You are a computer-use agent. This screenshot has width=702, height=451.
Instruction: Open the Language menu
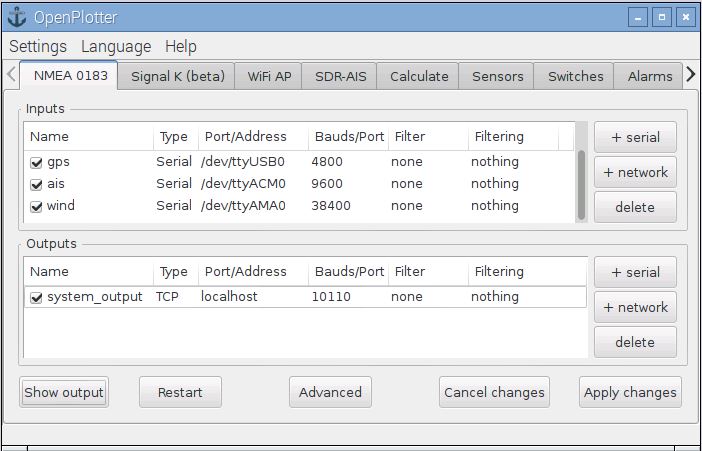click(x=116, y=46)
